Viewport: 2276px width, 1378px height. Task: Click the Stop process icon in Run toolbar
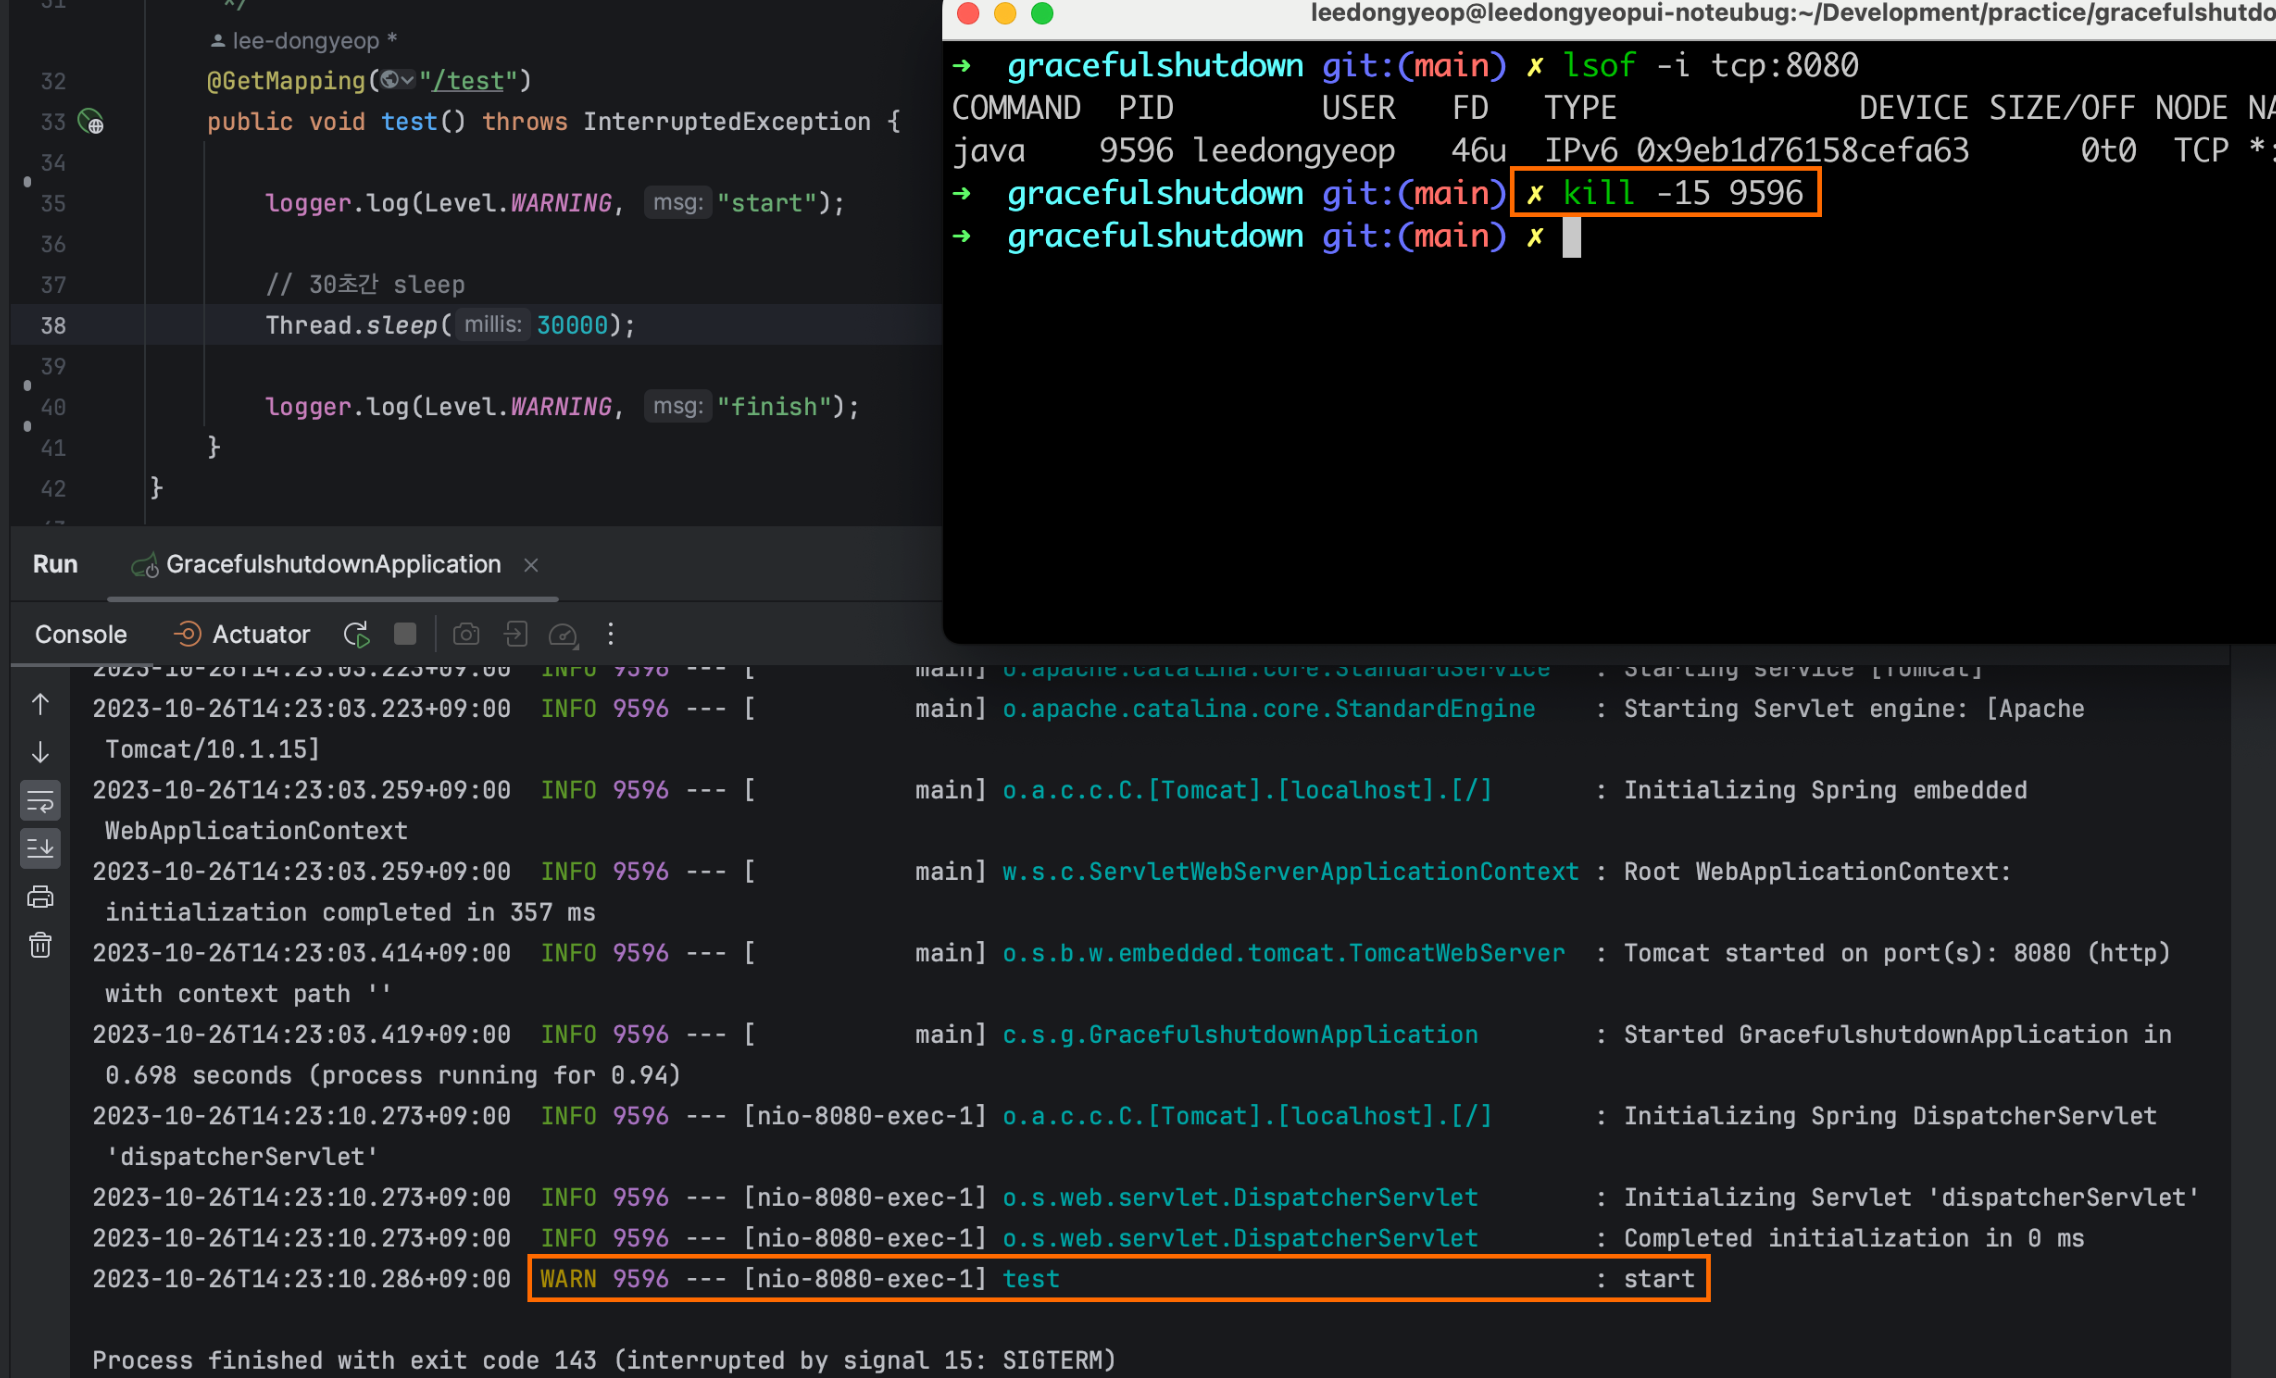click(x=405, y=634)
